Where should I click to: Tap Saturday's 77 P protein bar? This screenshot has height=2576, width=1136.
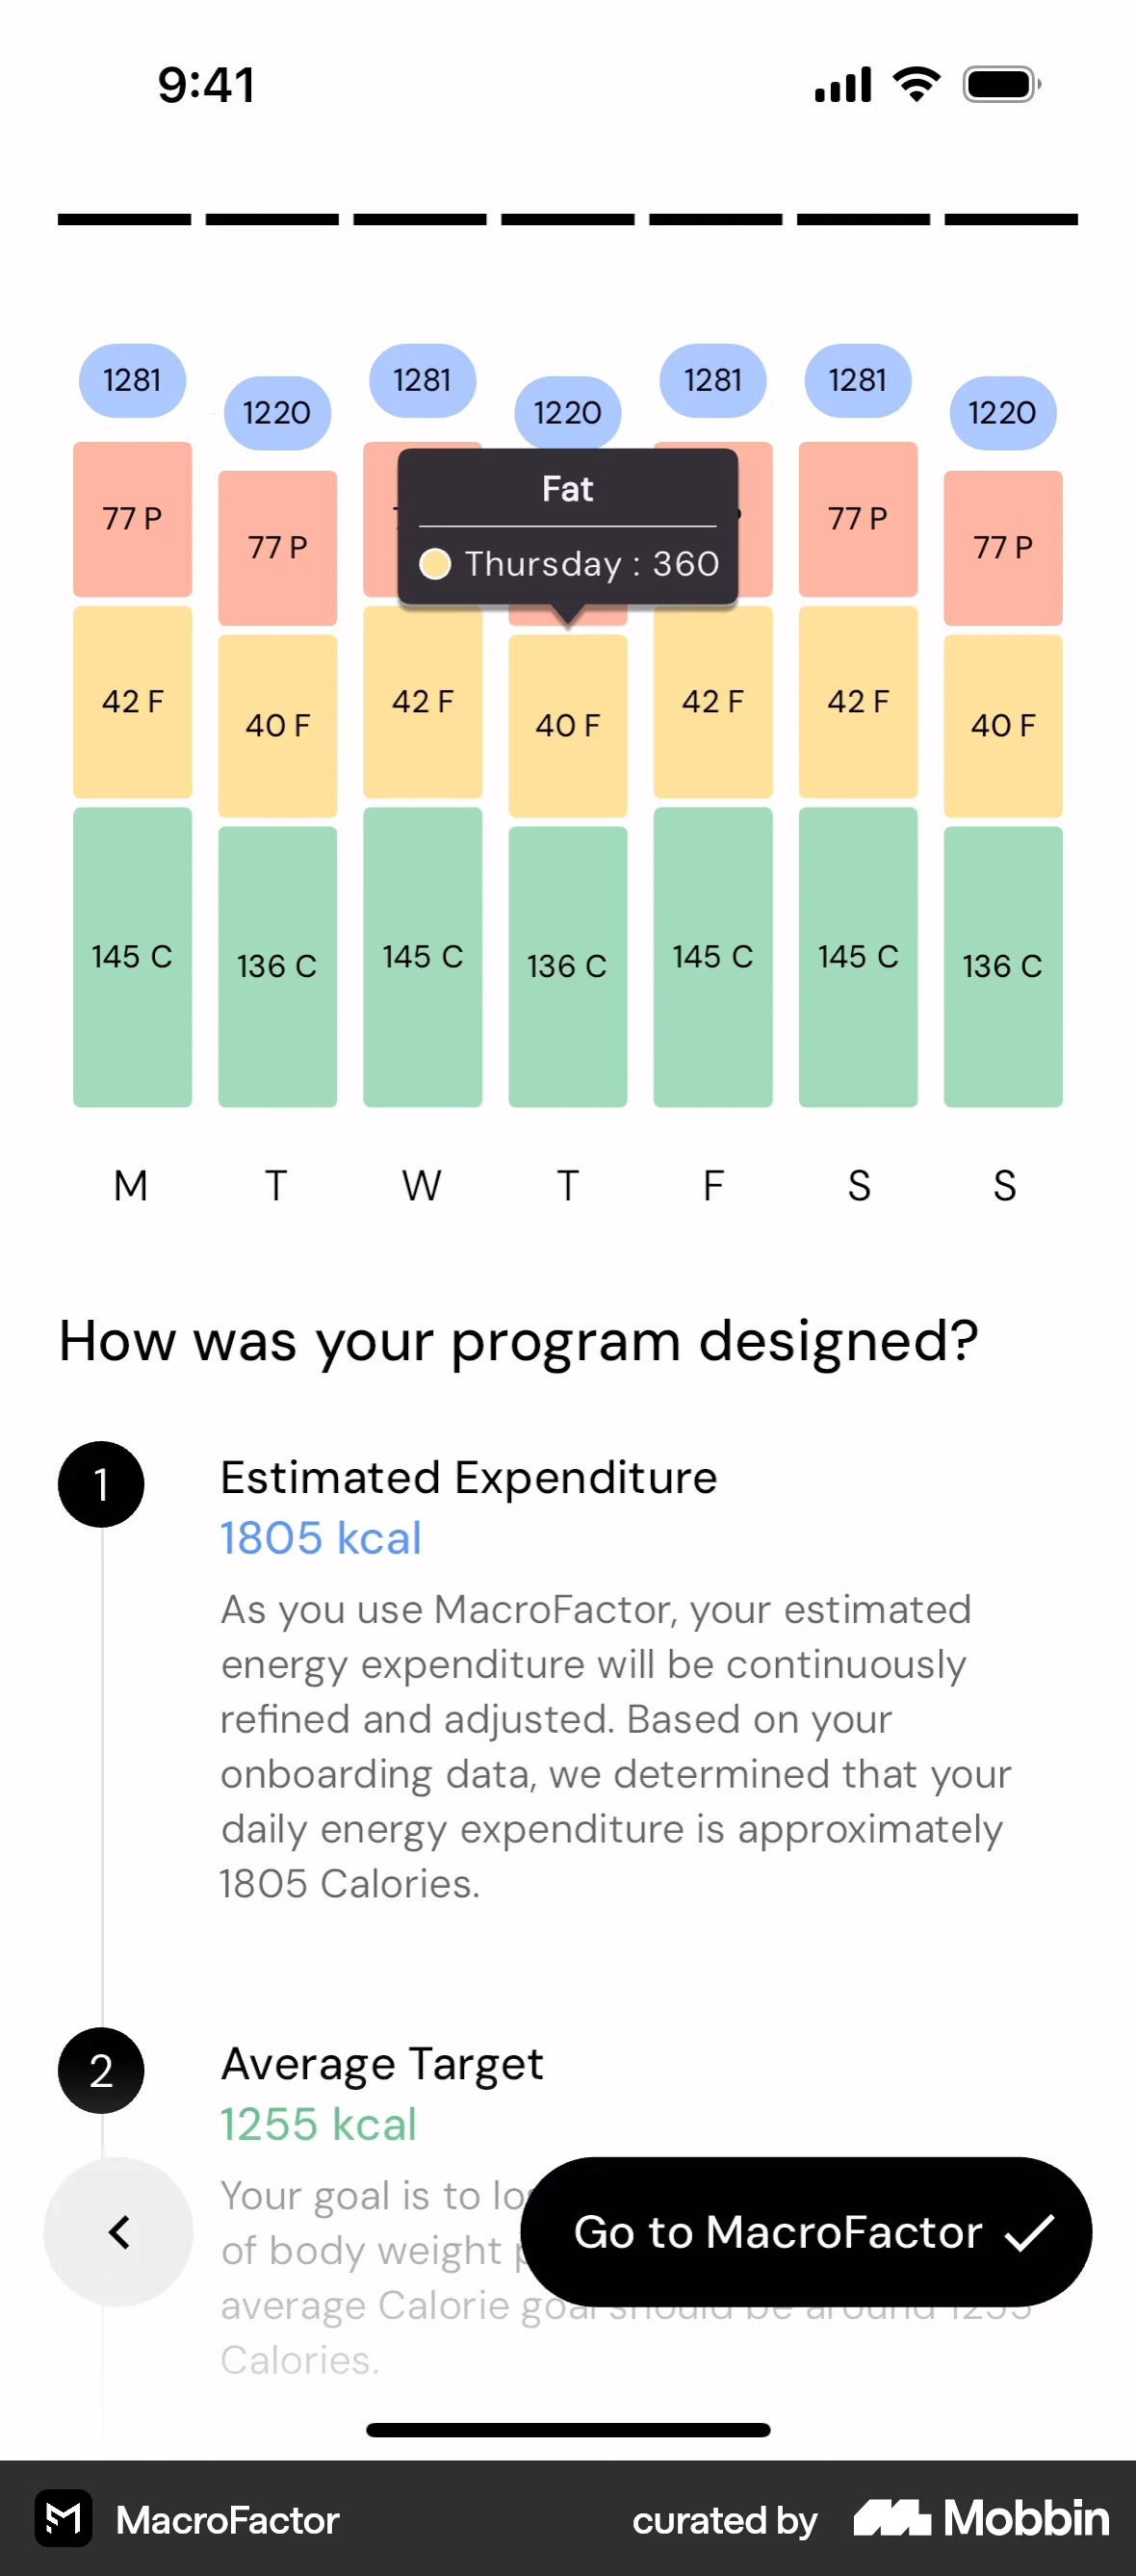[857, 518]
